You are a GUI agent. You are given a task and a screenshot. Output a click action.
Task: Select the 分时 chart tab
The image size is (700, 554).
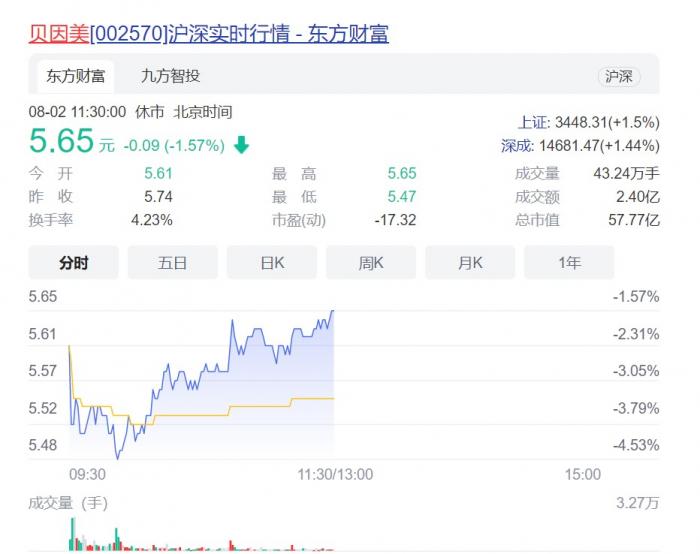[x=74, y=262]
